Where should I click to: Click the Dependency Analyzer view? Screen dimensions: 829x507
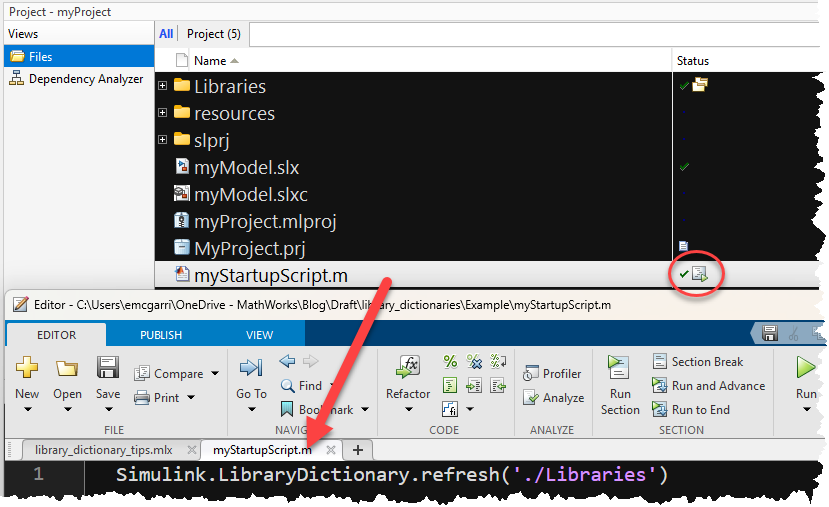tap(85, 79)
